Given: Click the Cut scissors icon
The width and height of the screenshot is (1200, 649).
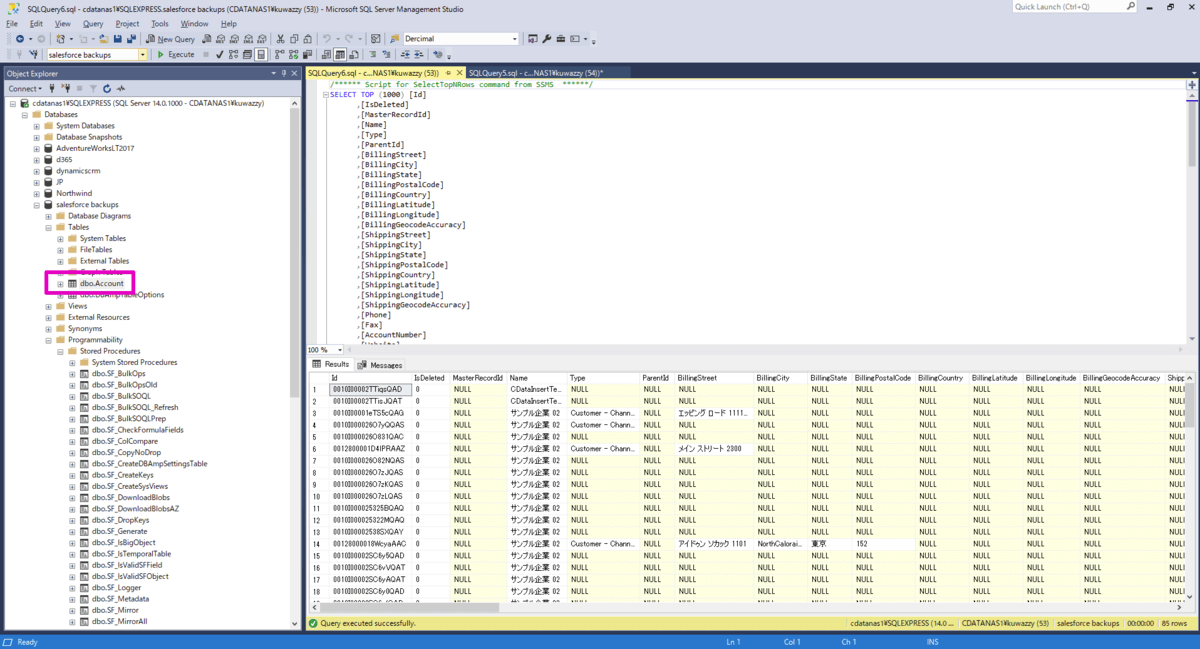Looking at the screenshot, I should click(x=280, y=39).
